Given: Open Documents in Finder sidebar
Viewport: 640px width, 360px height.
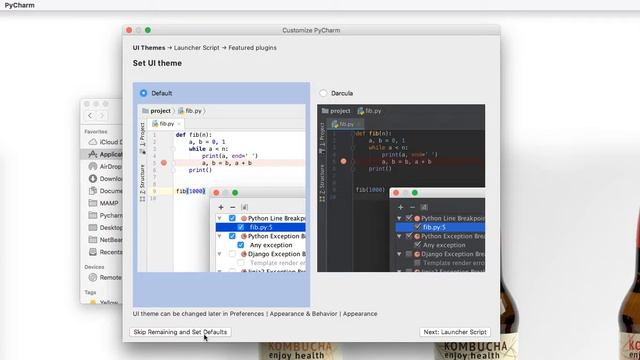Looking at the screenshot, I should [x=105, y=191].
